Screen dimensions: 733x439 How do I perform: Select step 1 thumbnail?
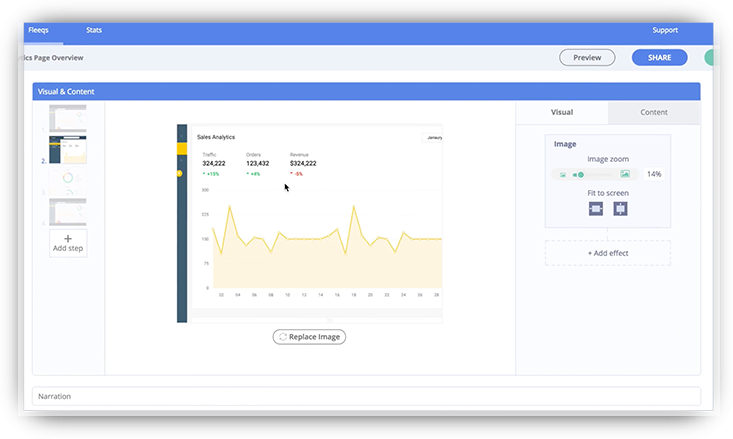point(68,118)
